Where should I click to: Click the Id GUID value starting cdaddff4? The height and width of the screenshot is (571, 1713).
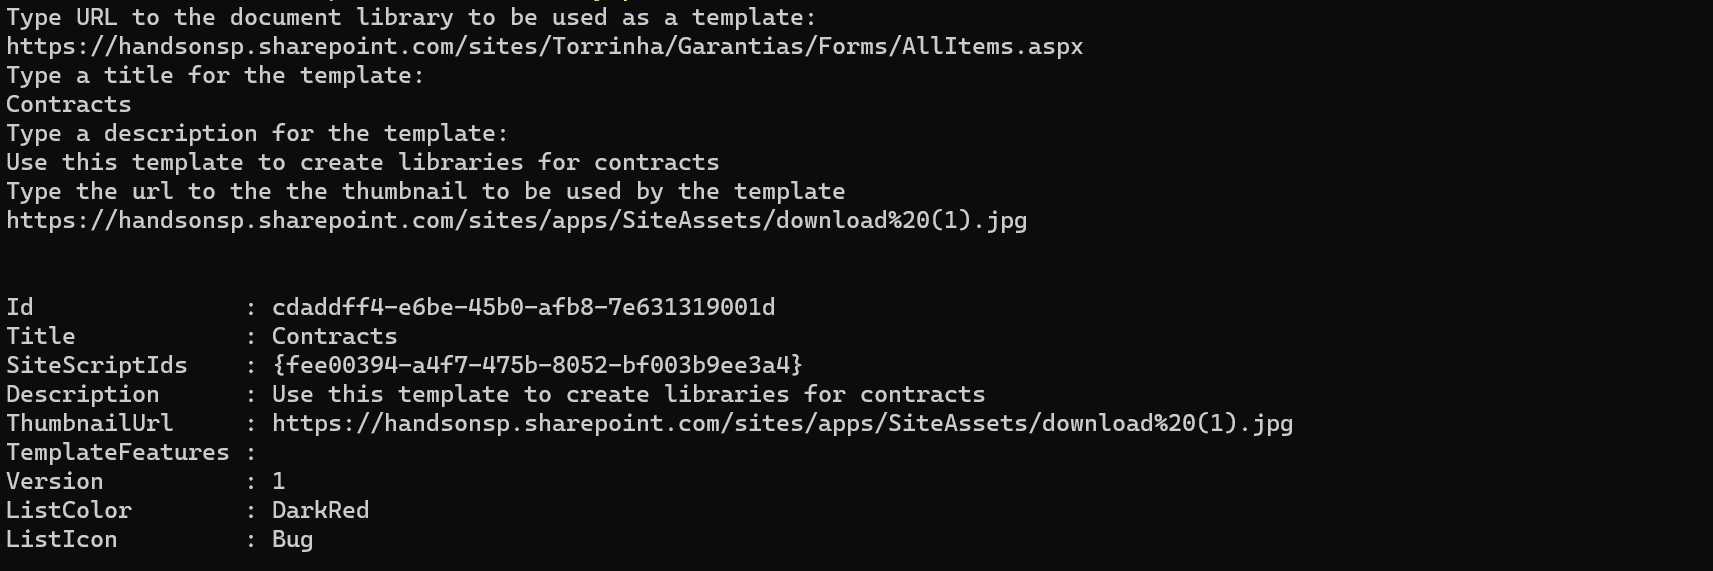click(x=523, y=307)
